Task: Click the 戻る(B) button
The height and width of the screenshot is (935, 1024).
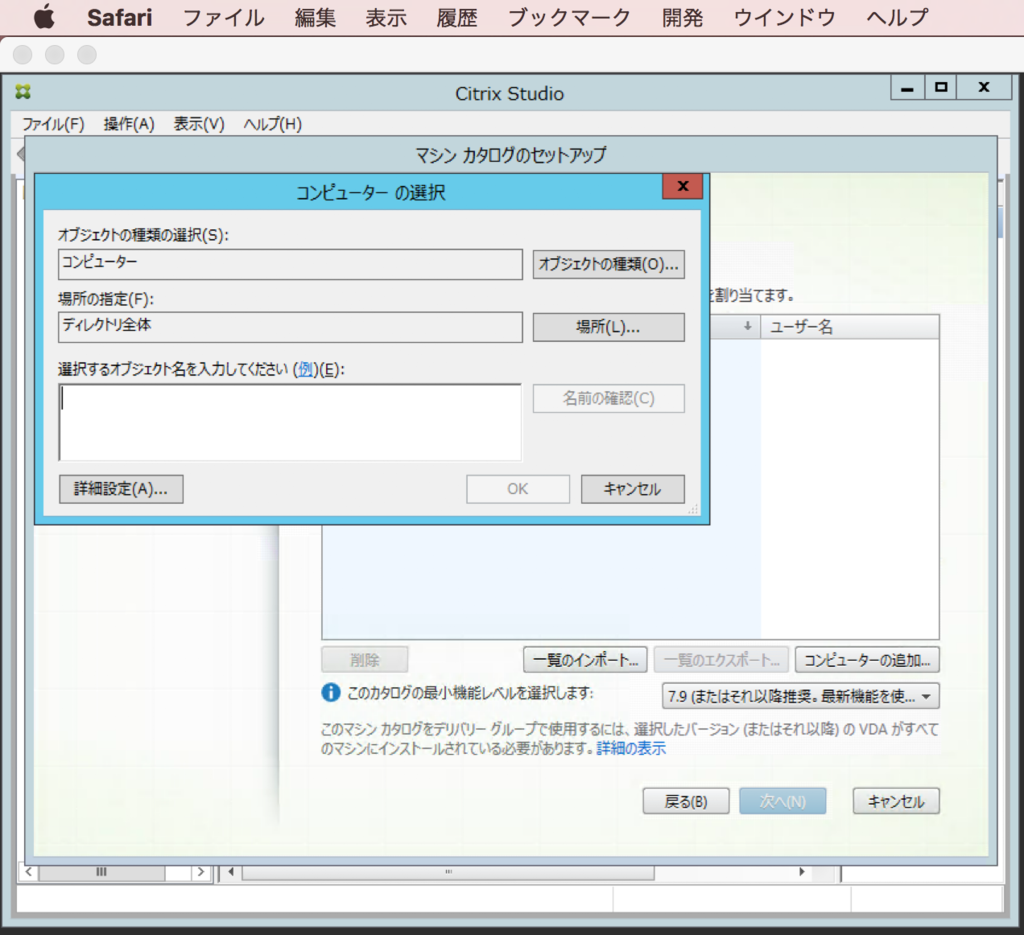Action: pyautogui.click(x=686, y=801)
